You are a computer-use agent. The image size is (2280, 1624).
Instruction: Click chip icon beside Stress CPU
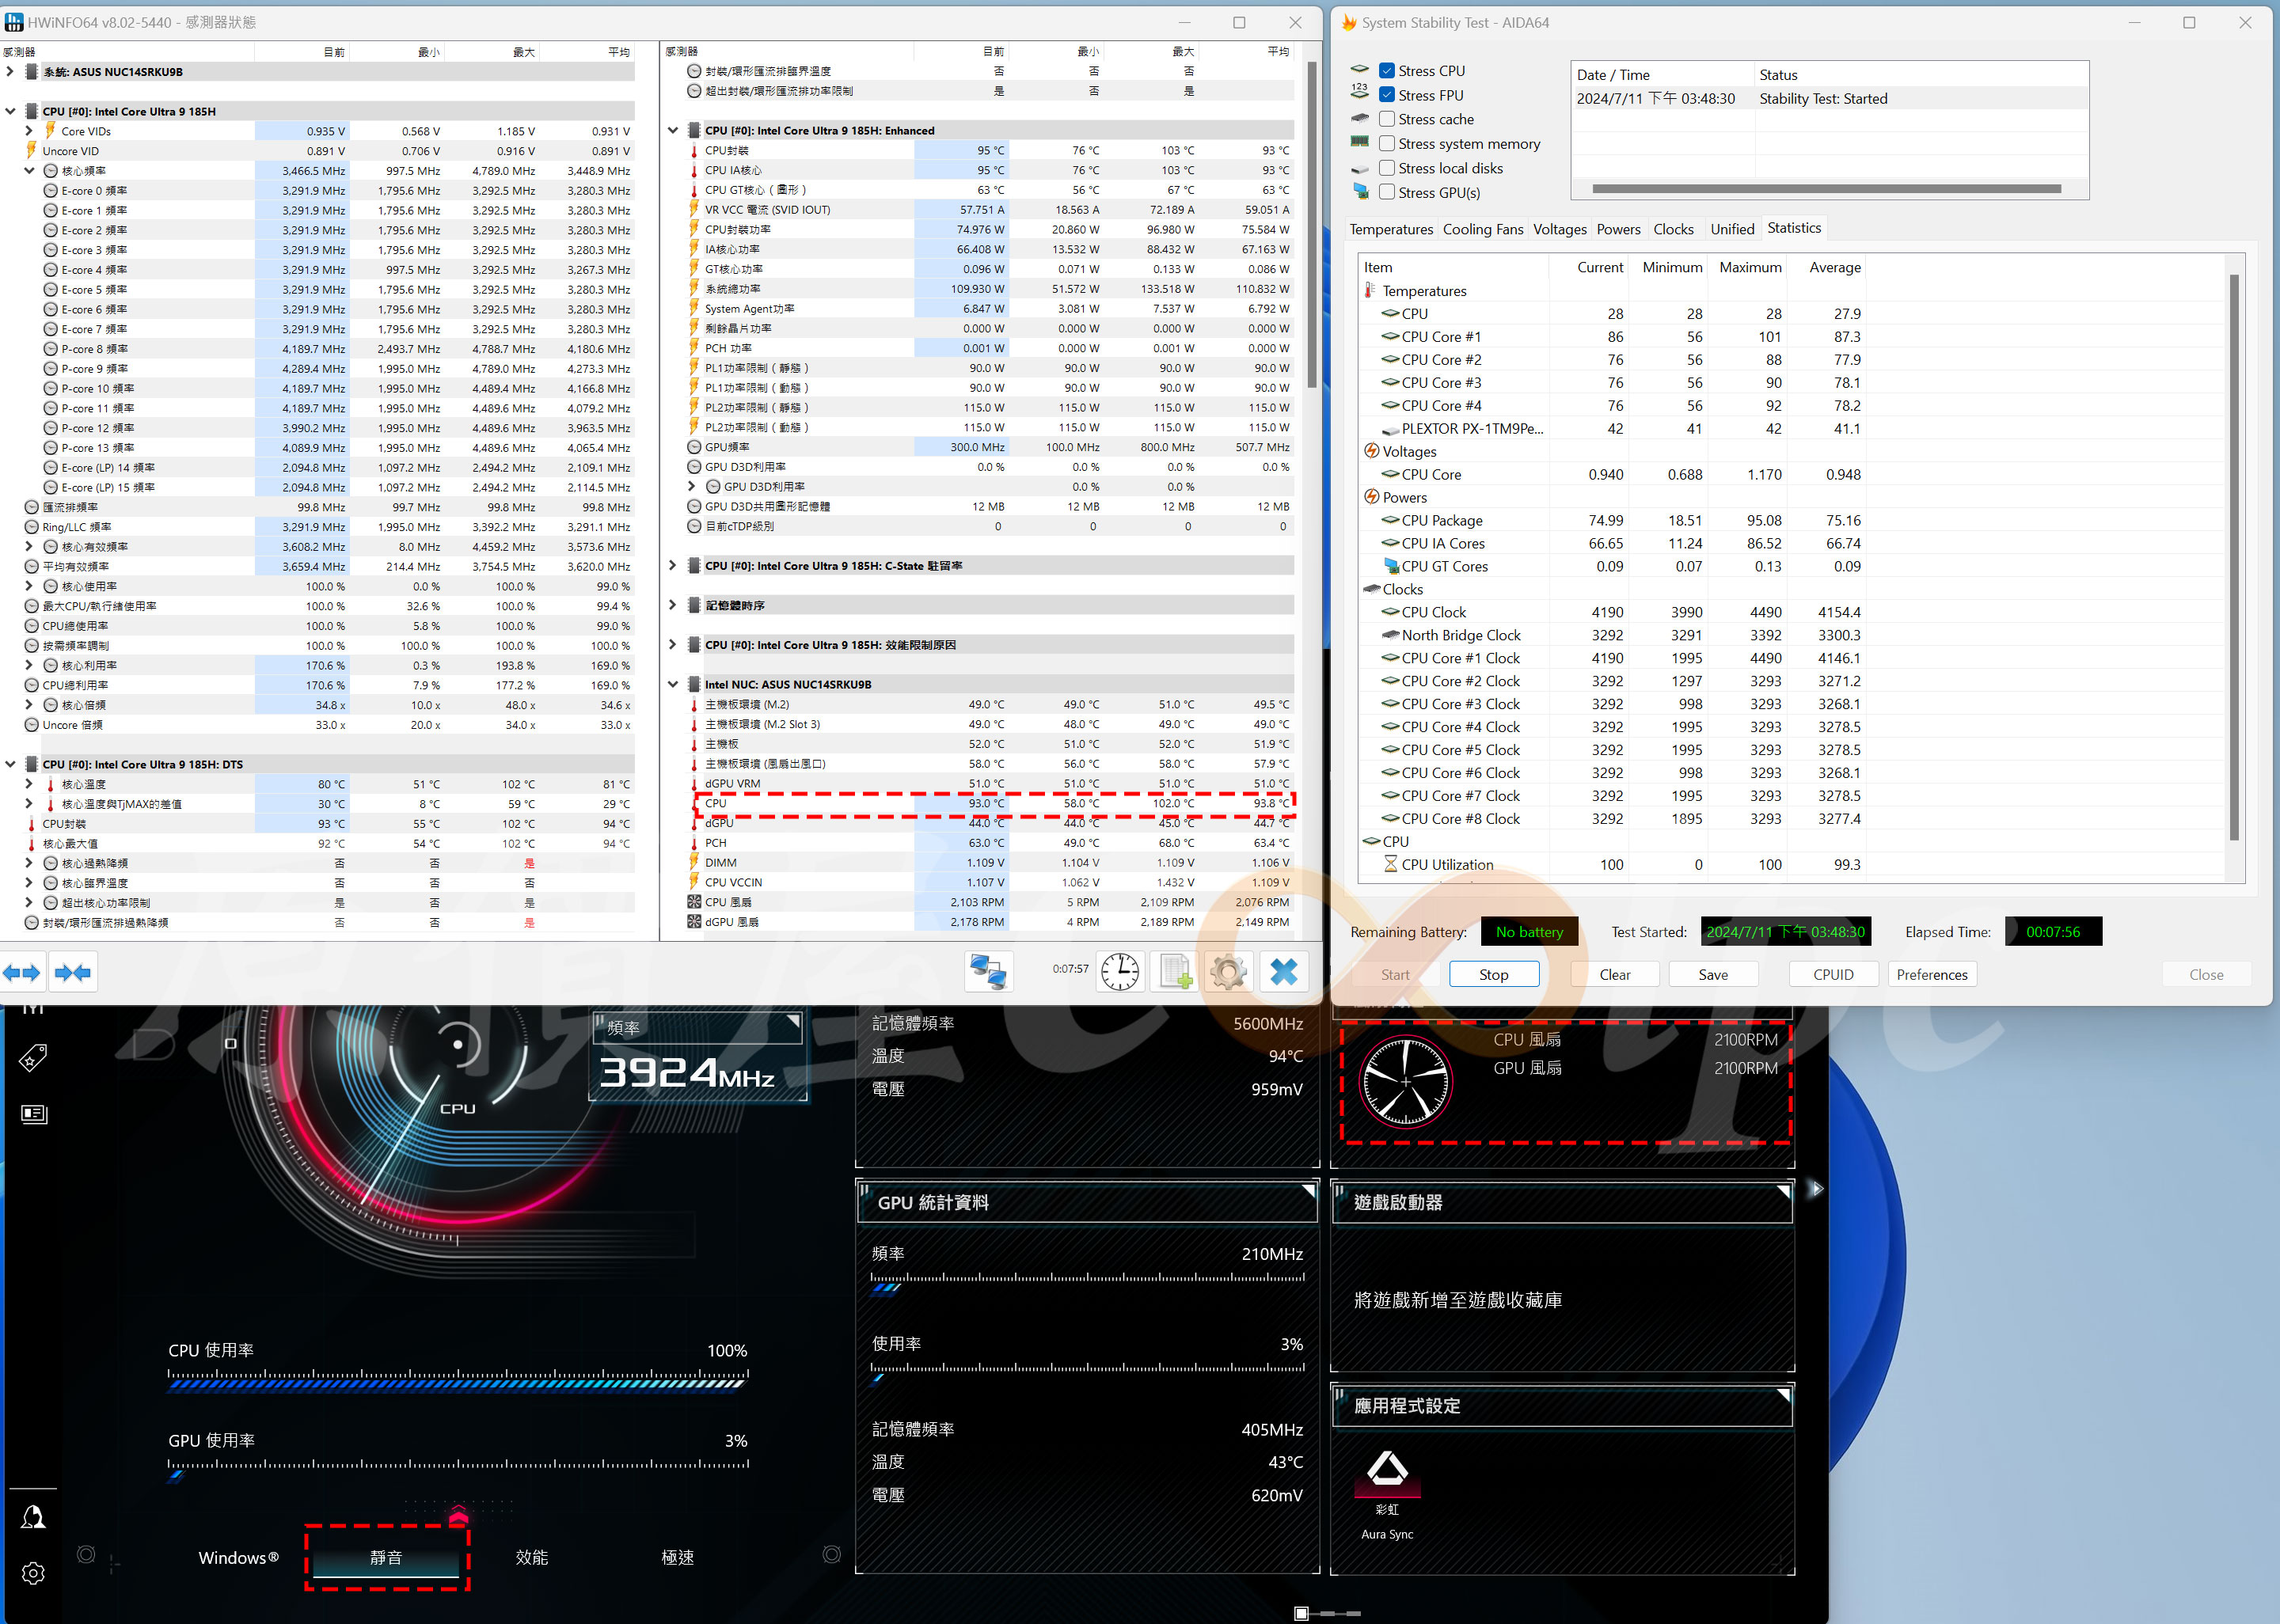1359,70
